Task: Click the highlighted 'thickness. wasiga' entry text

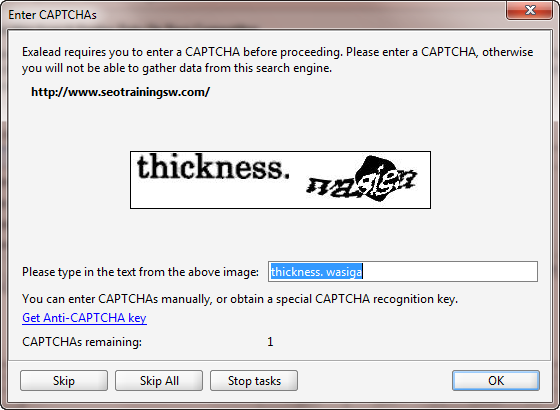Action: (316, 272)
